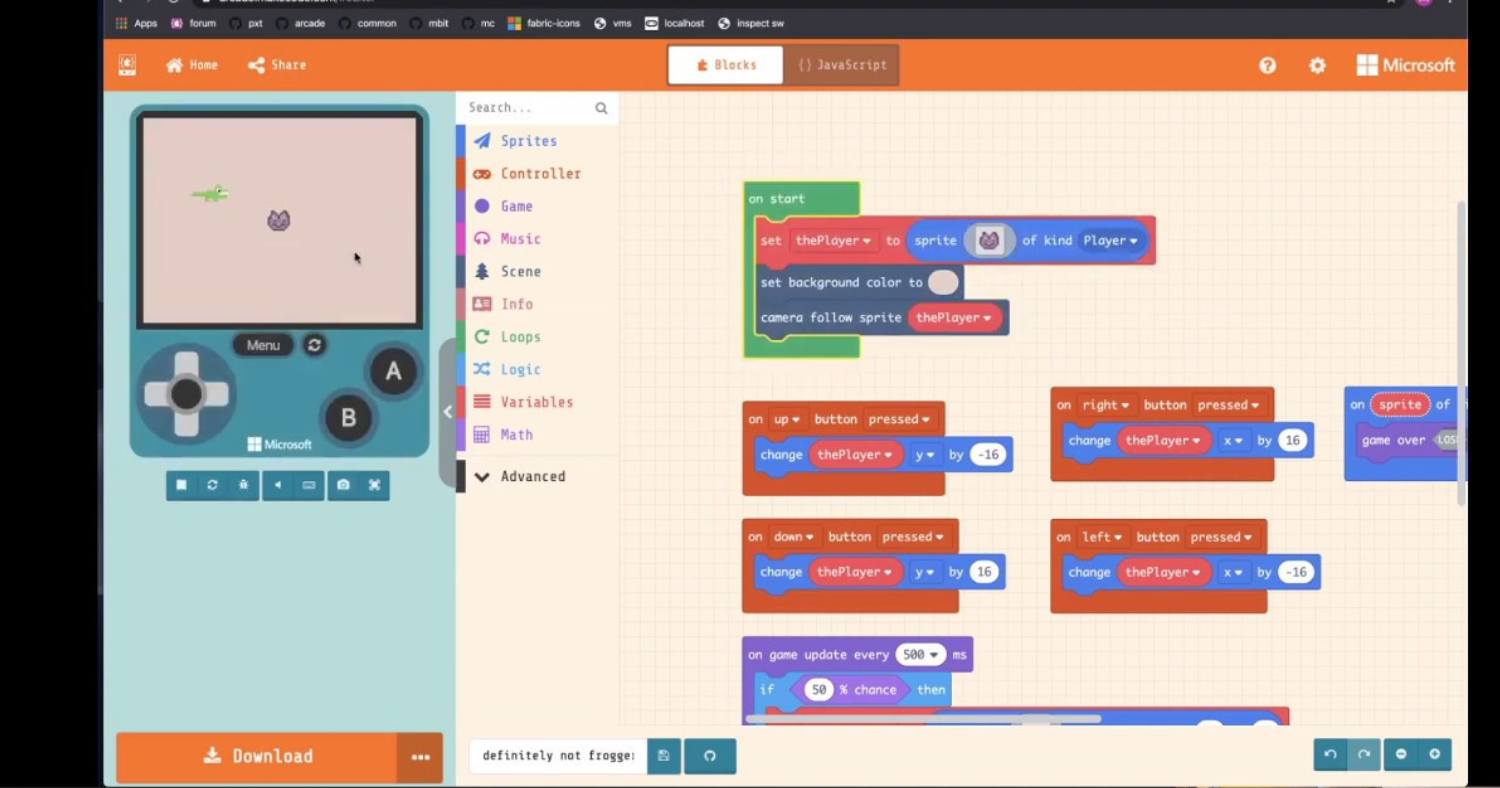Open the 'left' button dropdown
The image size is (1500, 788).
1102,537
